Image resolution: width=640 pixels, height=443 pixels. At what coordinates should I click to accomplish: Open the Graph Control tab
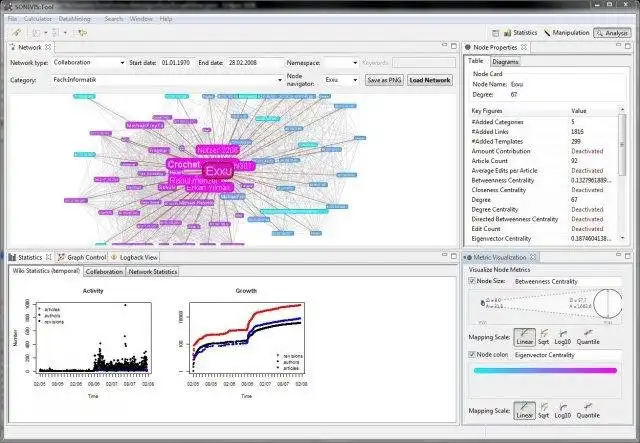click(82, 257)
